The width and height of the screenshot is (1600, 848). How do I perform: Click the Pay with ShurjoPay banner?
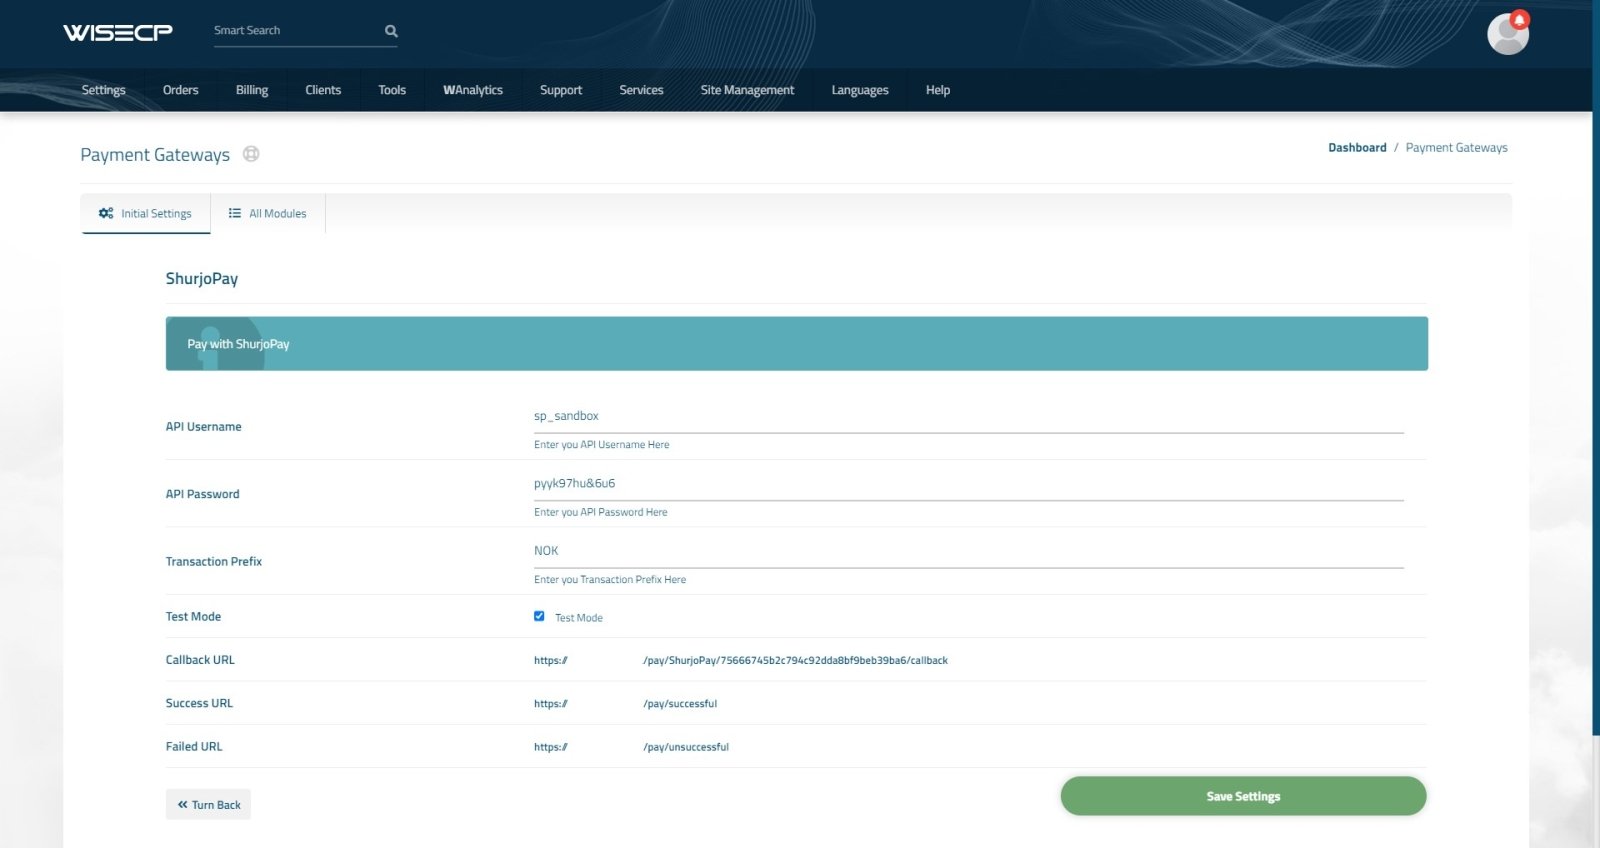coord(796,344)
